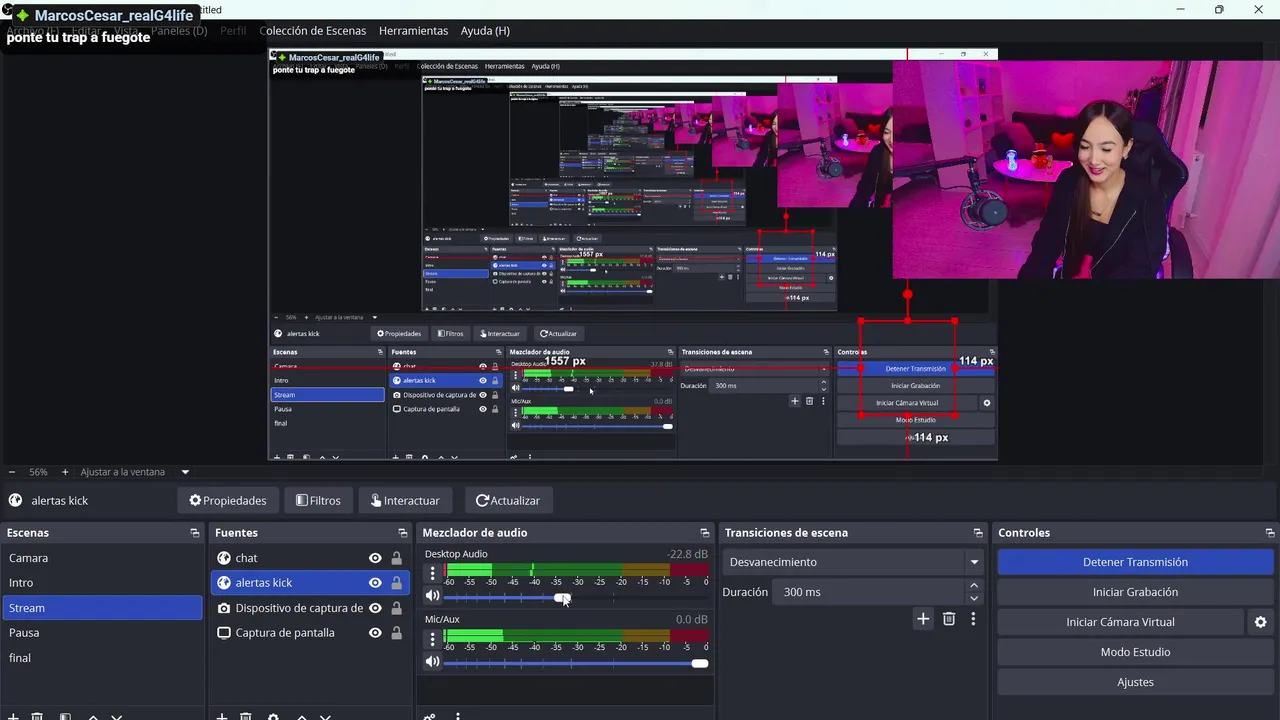Click the globe icon of the chat source
The height and width of the screenshot is (720, 1280).
[x=224, y=558]
